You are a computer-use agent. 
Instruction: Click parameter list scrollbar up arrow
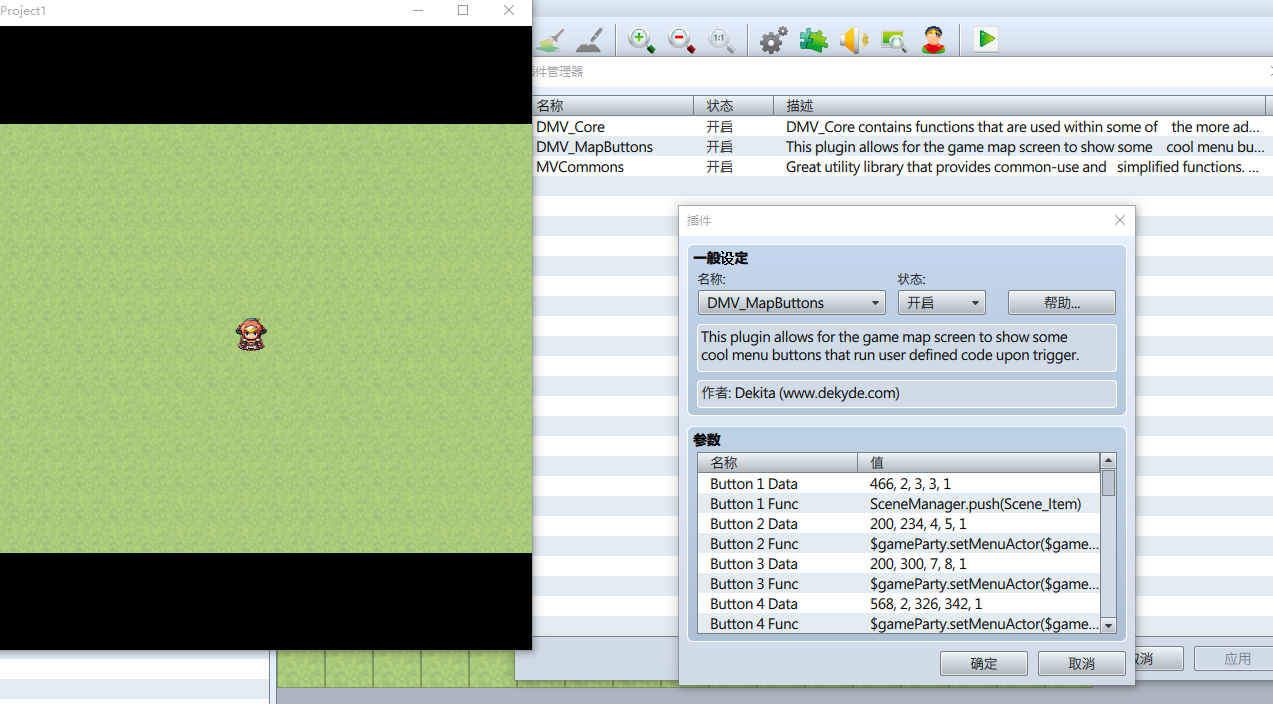[x=1108, y=461]
